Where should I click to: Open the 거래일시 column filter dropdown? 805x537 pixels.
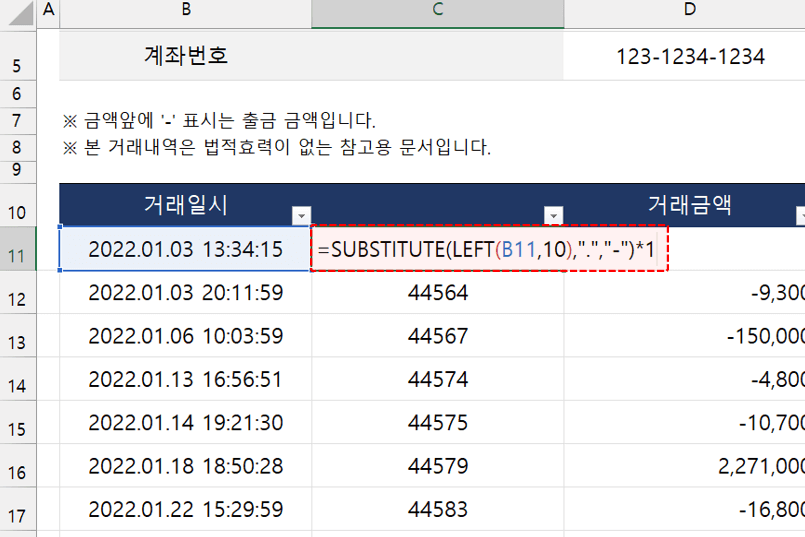click(x=301, y=216)
